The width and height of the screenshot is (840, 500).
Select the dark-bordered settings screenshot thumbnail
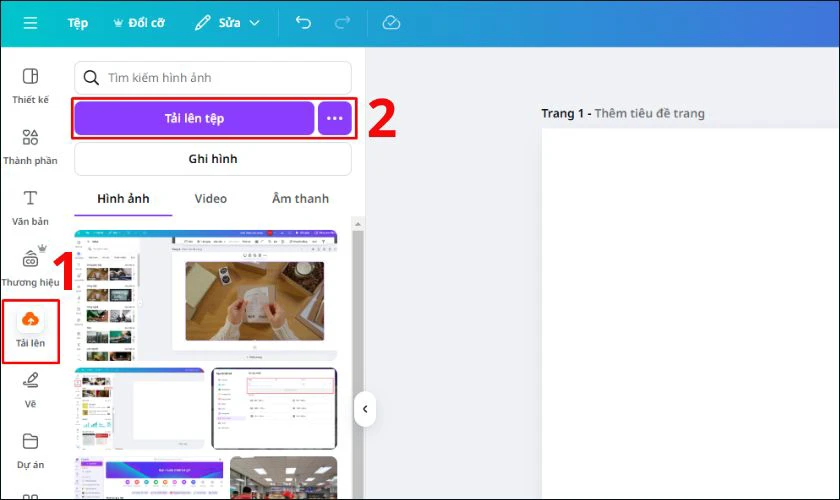click(274, 409)
